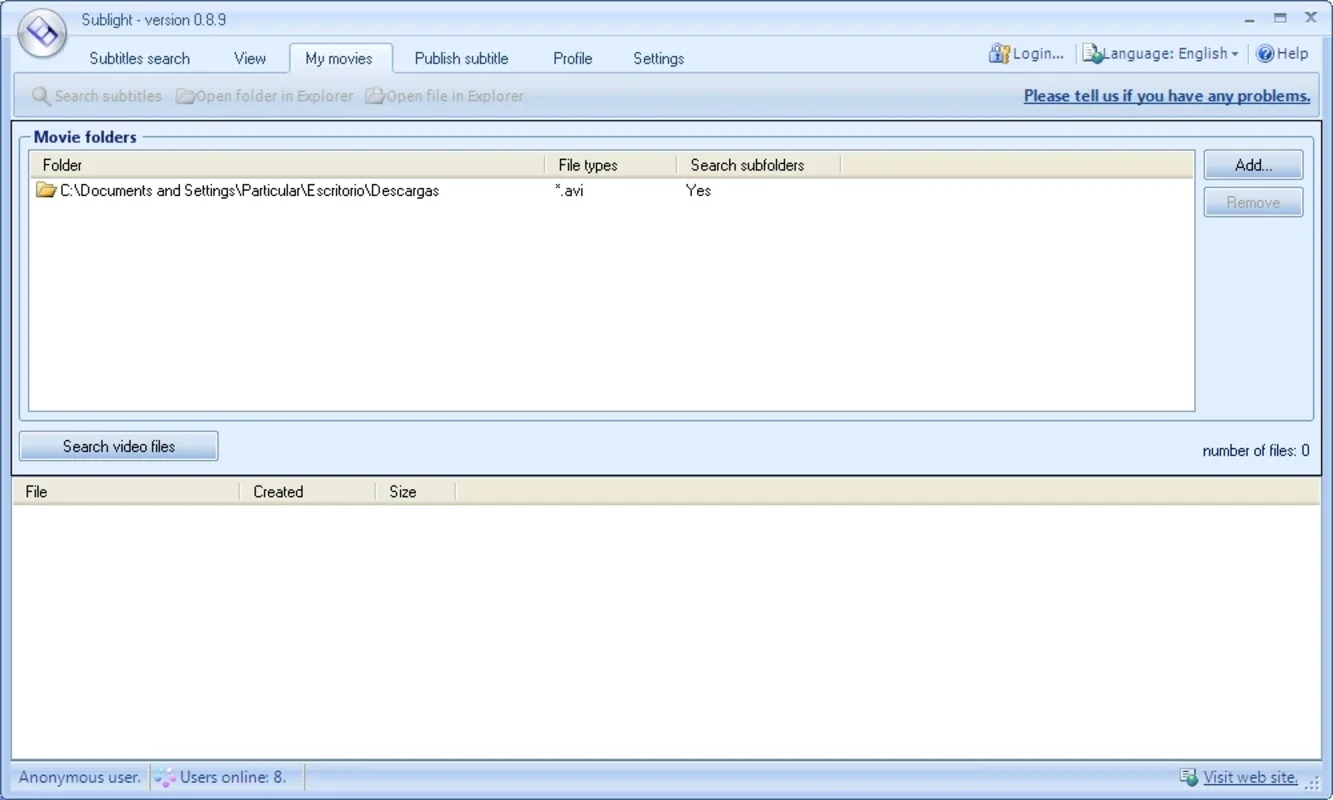The image size is (1333, 800).
Task: Click the *.avi file type cell
Action: 569,190
